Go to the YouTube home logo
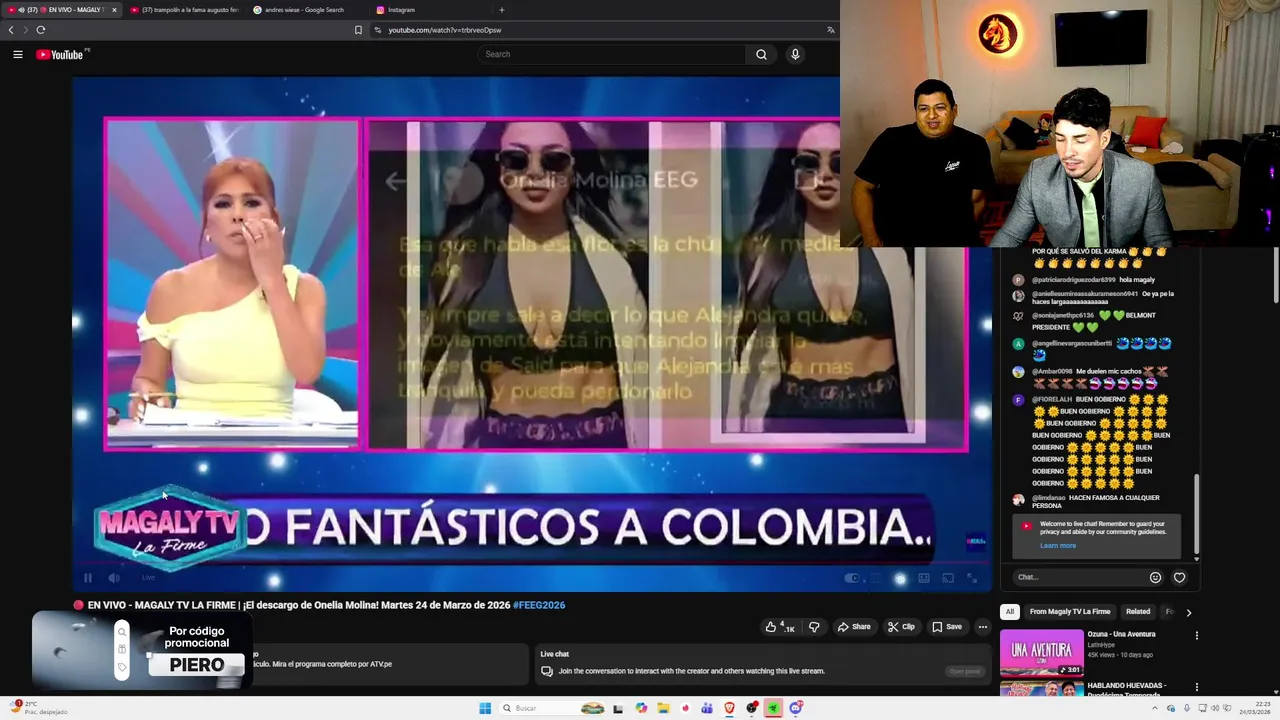 (62, 54)
